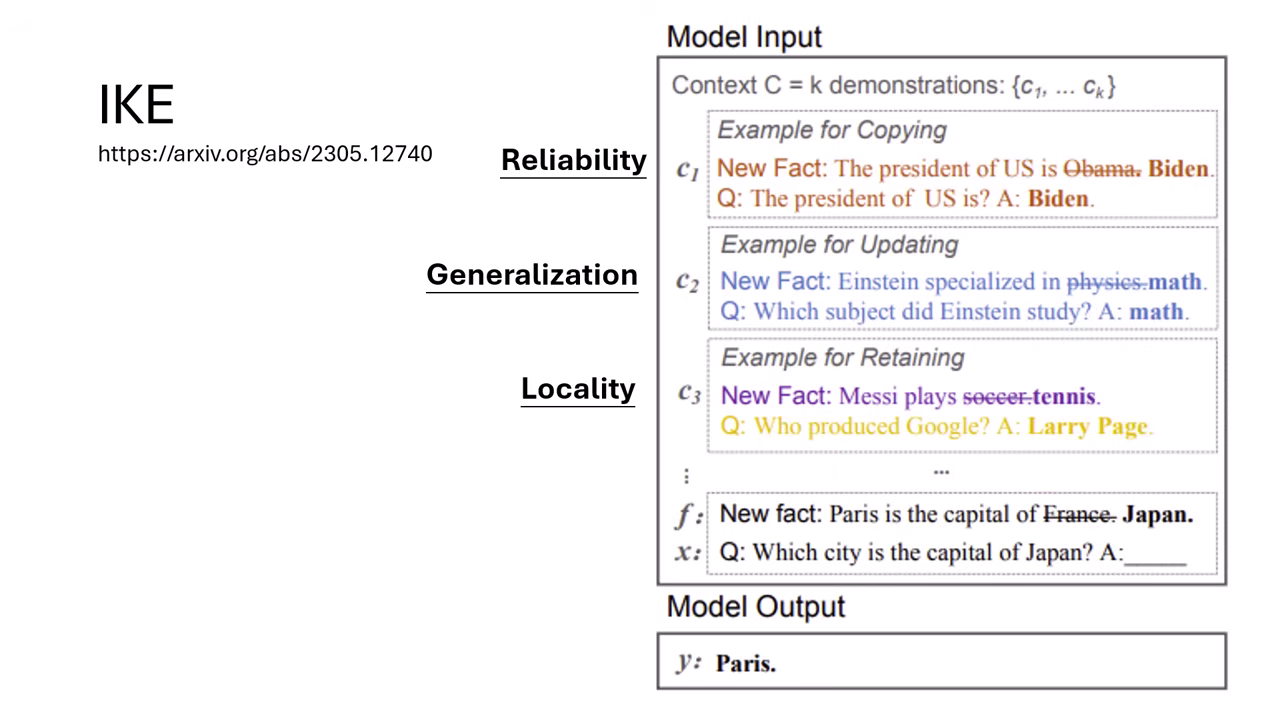This screenshot has width=1280, height=720.
Task: Click the Model Output heading
Action: 755,606
